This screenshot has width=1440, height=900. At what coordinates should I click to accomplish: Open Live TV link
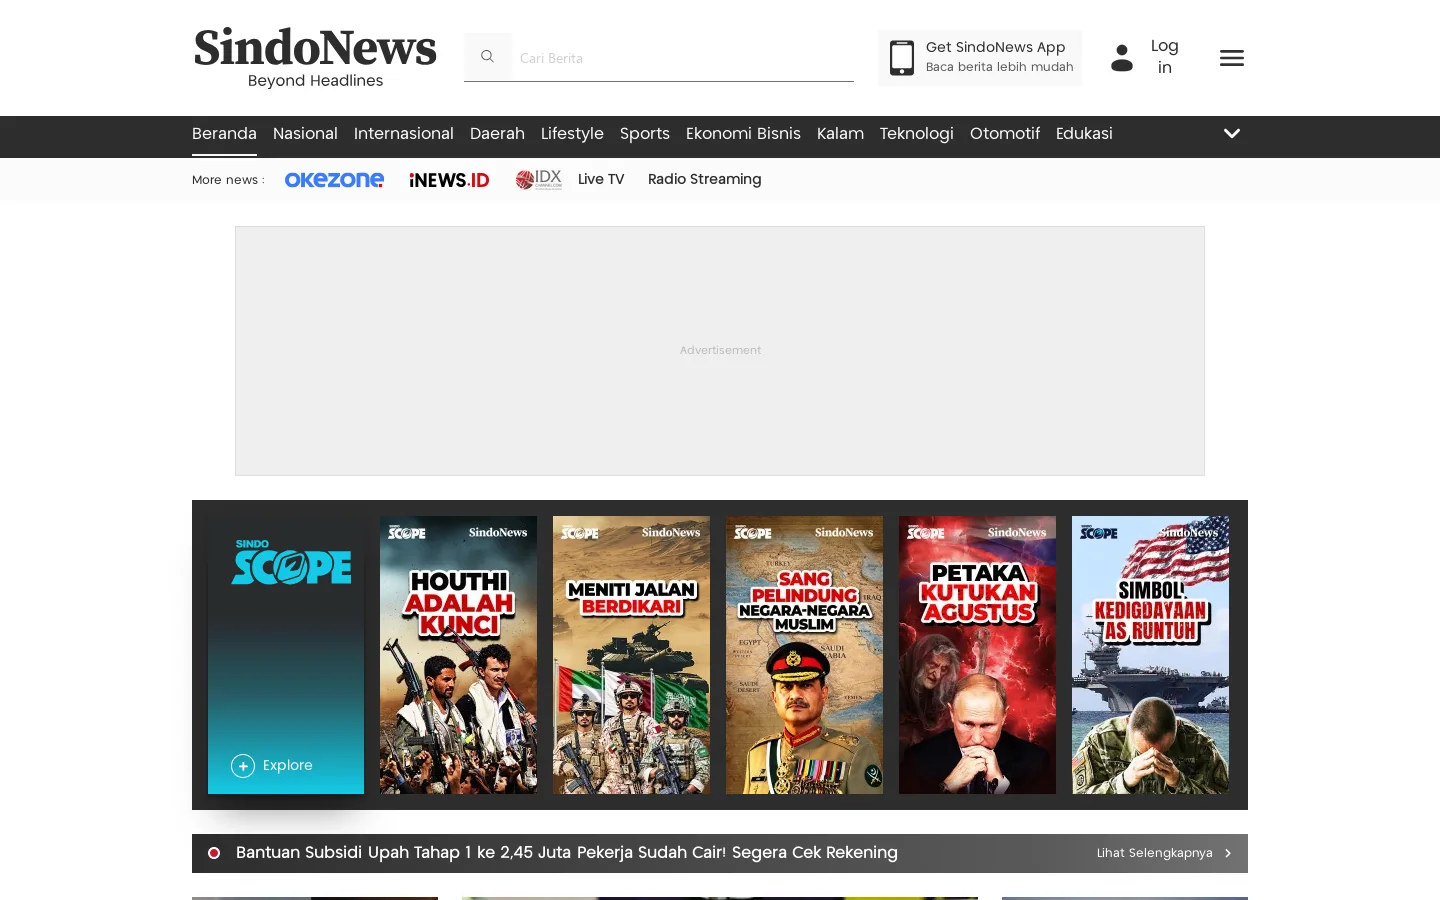(x=601, y=180)
